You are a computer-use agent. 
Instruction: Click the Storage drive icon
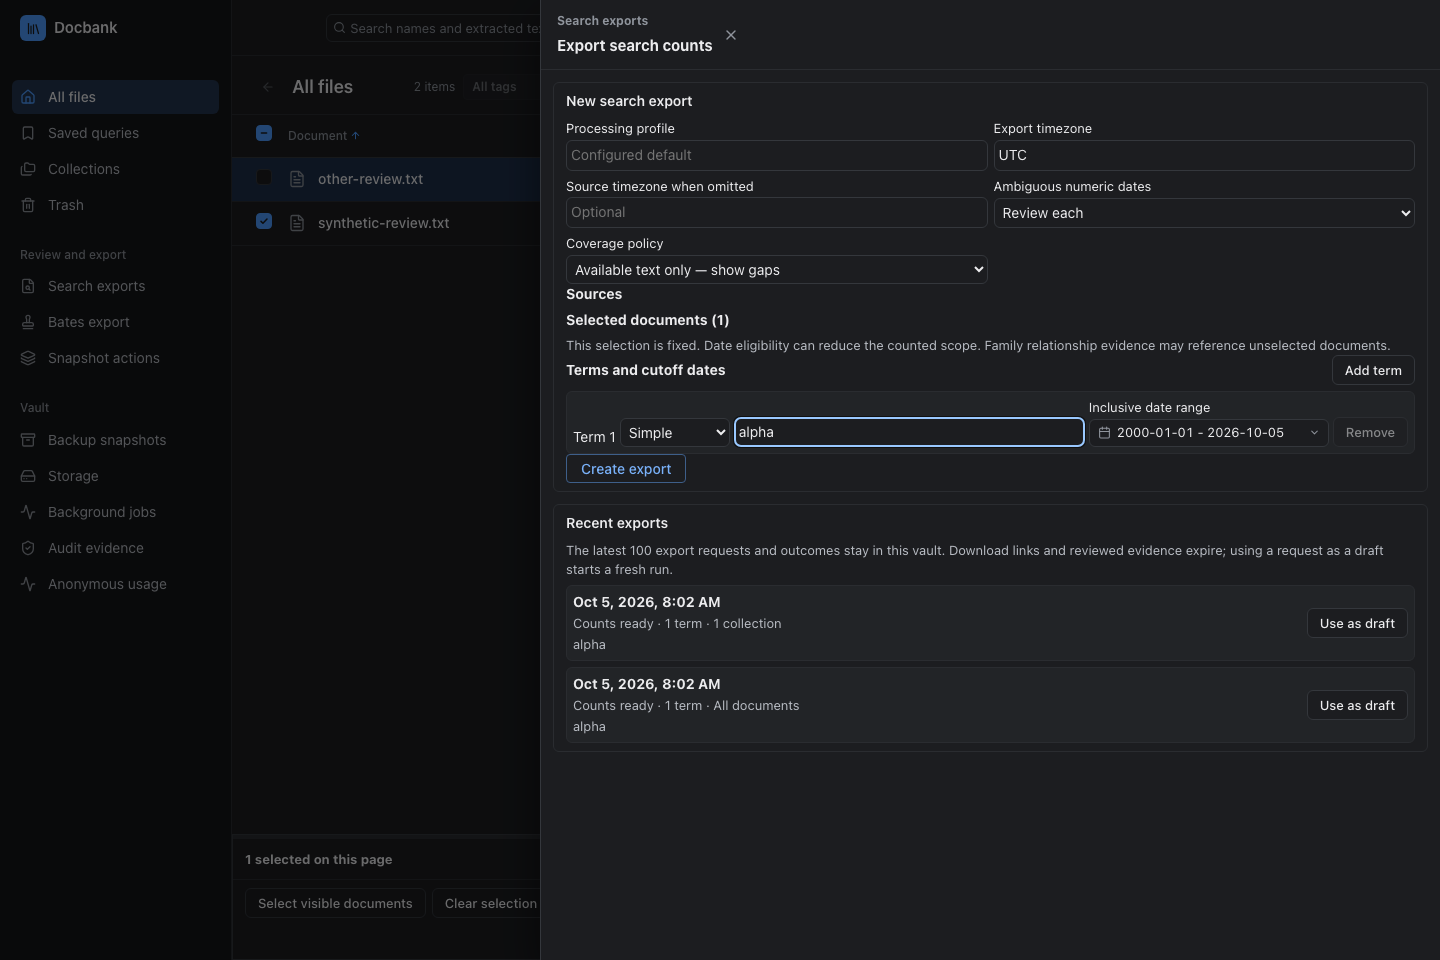click(x=28, y=476)
